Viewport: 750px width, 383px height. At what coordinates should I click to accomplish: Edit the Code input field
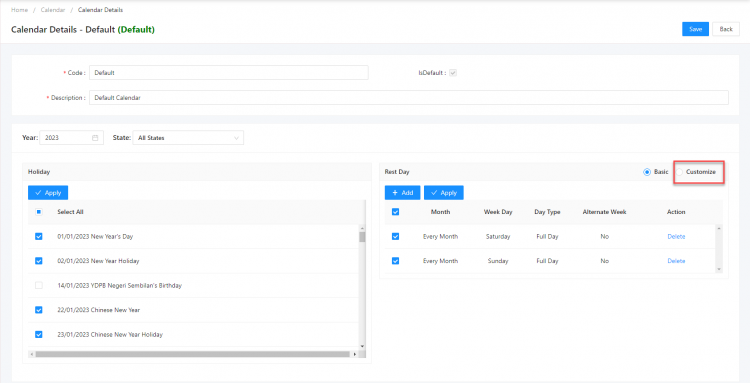(x=229, y=73)
